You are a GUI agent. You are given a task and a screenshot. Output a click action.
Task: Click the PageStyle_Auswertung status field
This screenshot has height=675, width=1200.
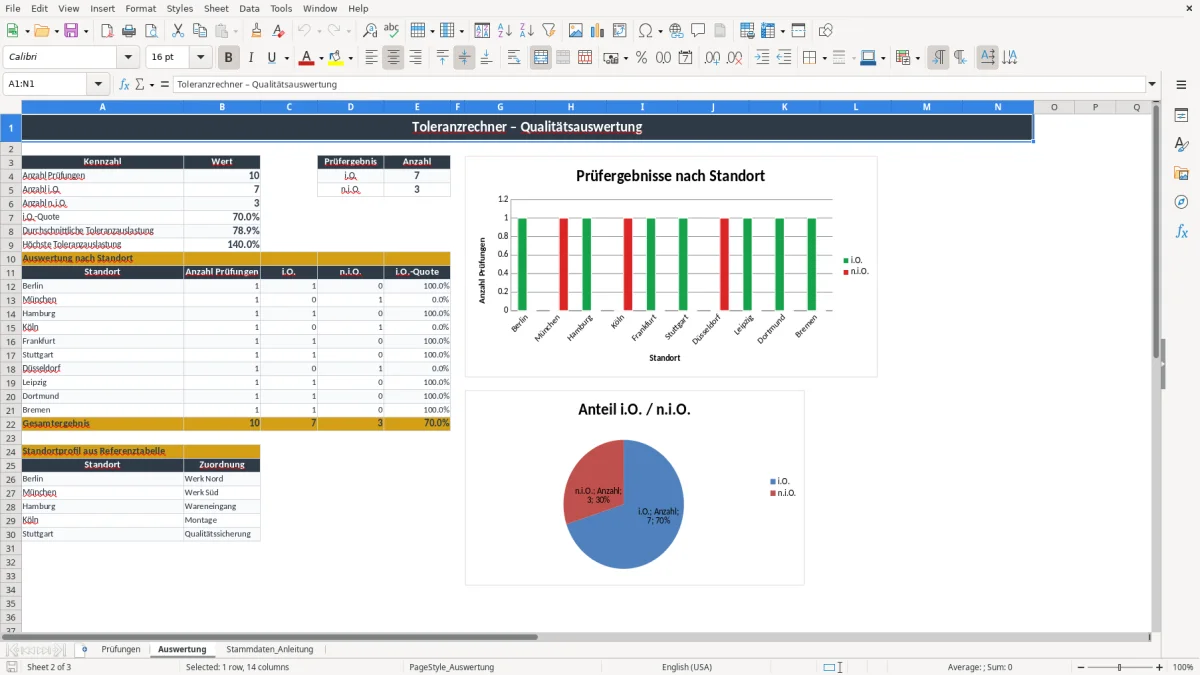(452, 667)
